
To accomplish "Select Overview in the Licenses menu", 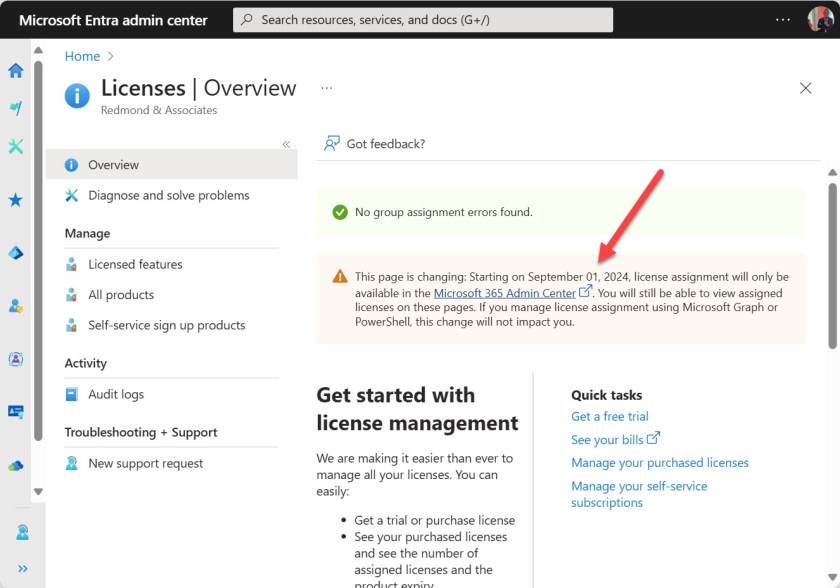I will pos(171,164).
